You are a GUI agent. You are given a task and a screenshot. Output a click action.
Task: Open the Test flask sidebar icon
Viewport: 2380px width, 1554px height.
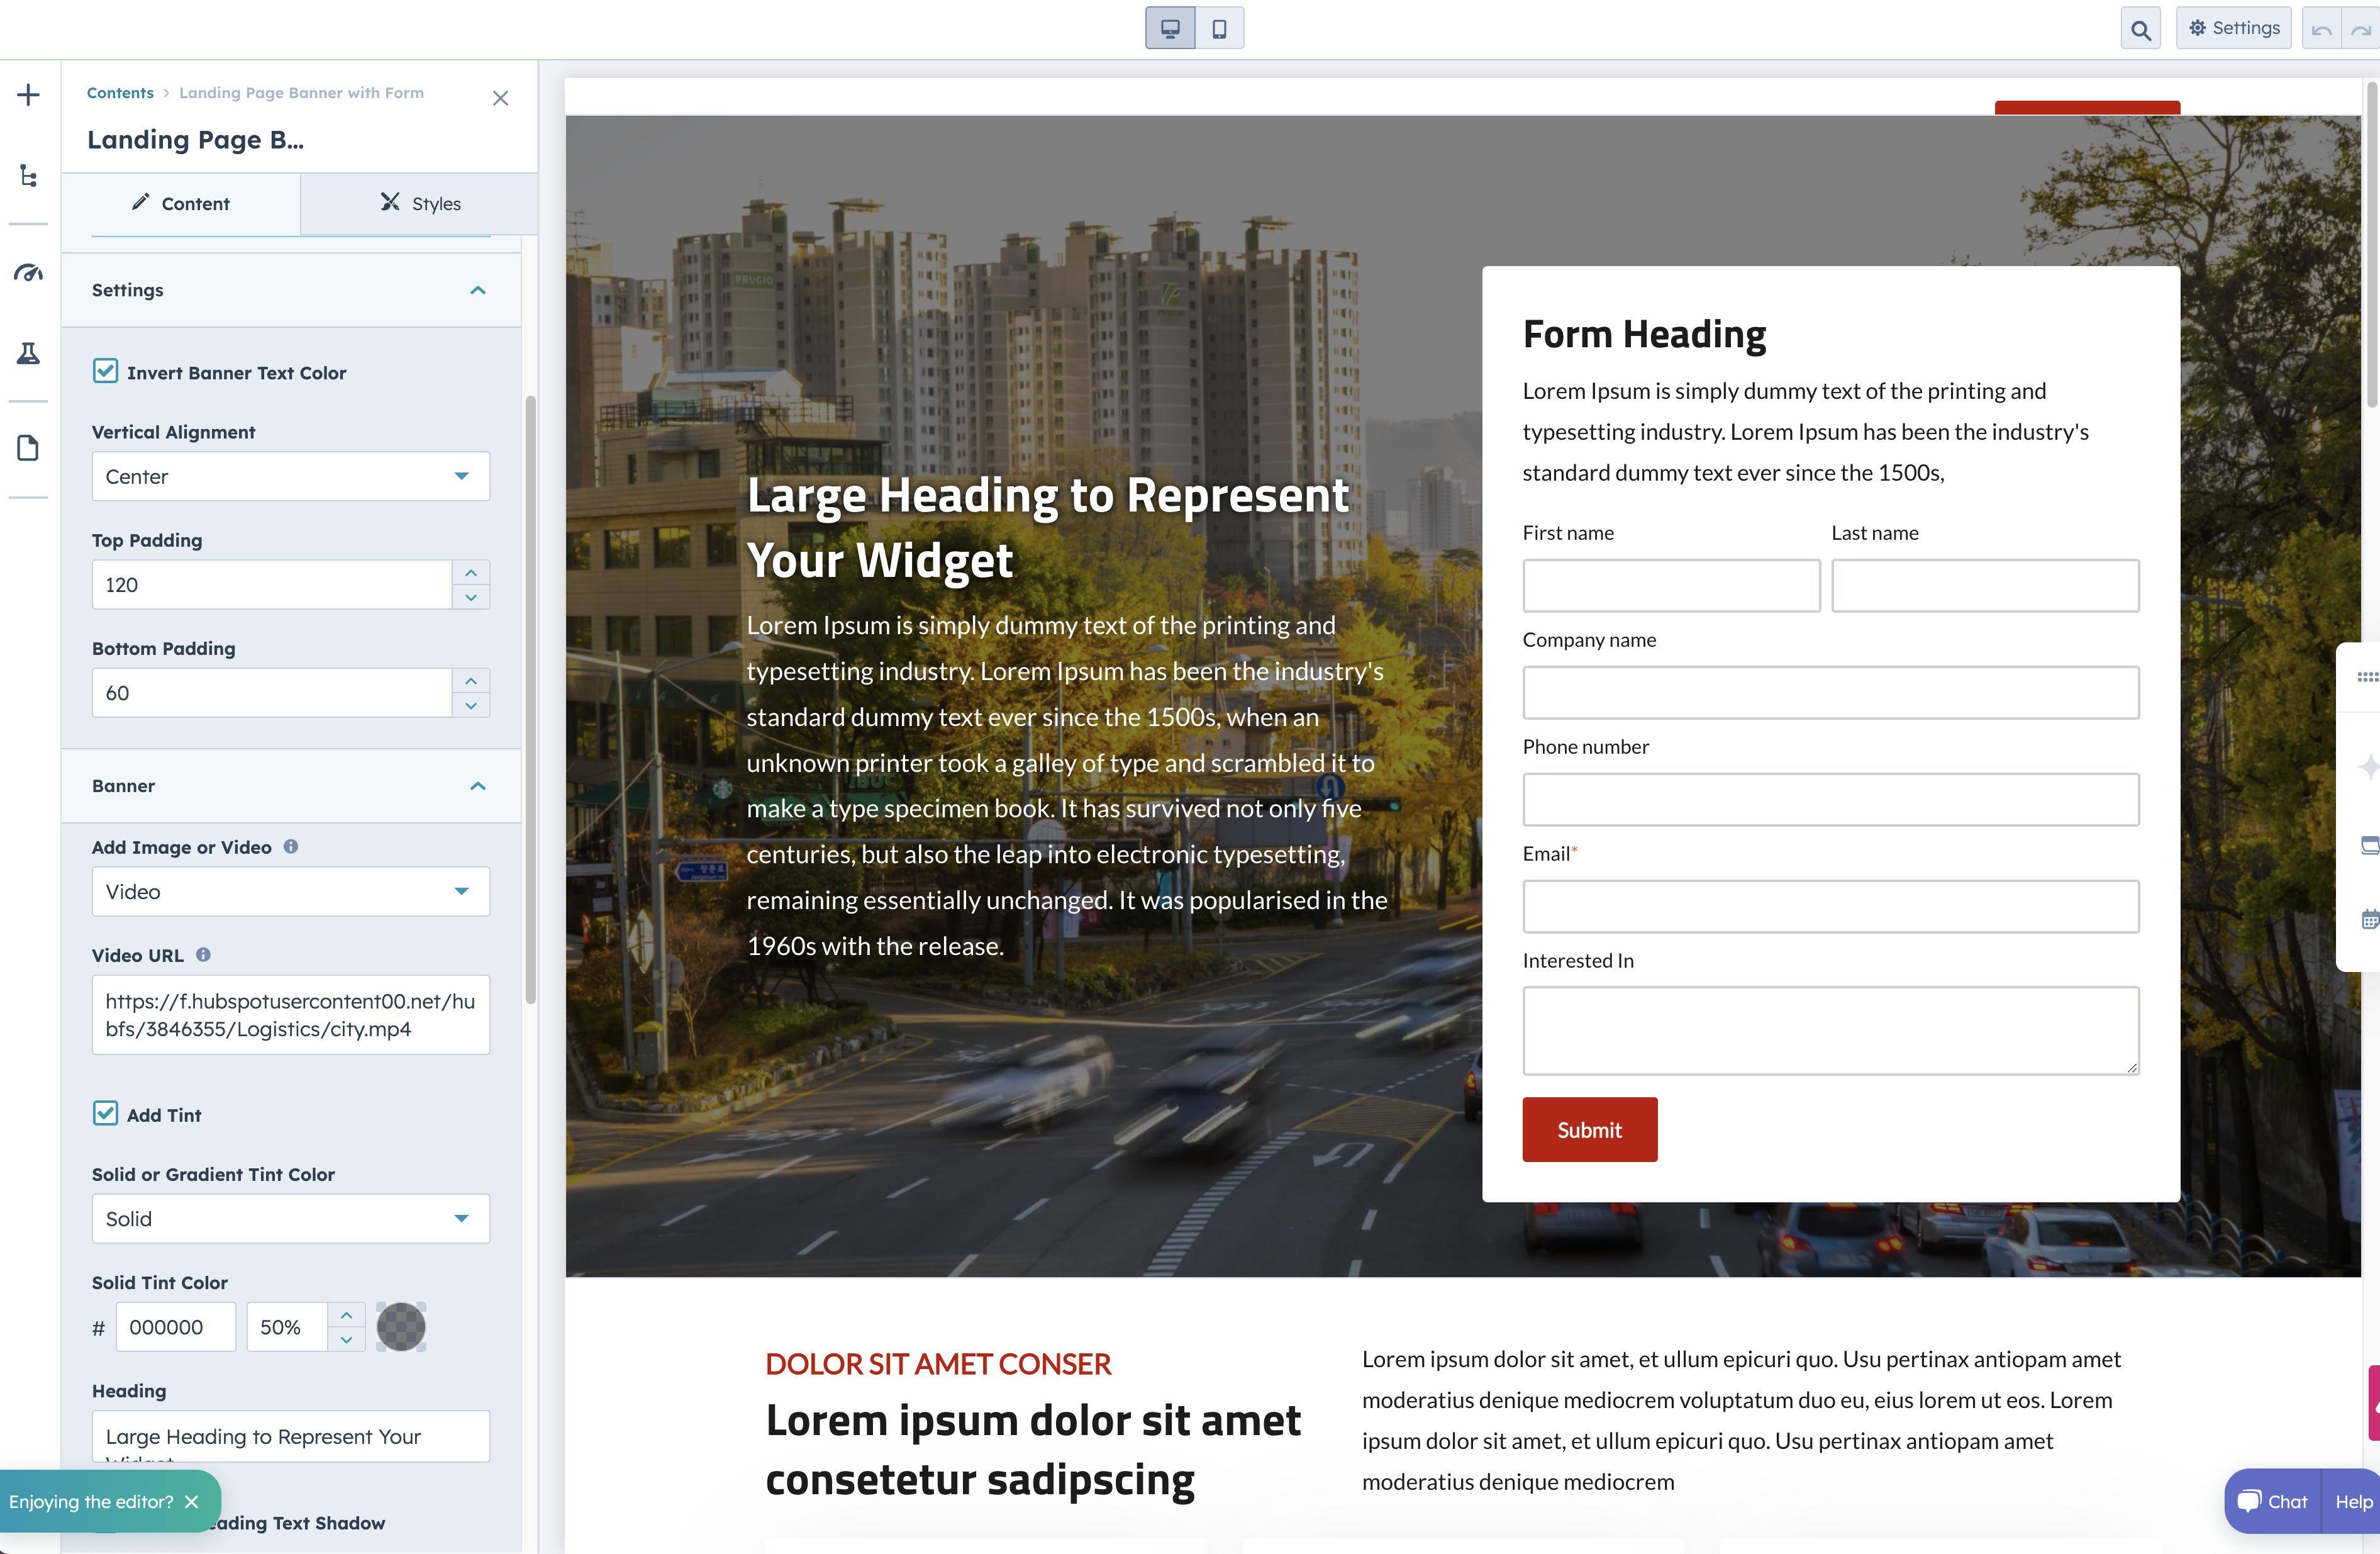(28, 353)
